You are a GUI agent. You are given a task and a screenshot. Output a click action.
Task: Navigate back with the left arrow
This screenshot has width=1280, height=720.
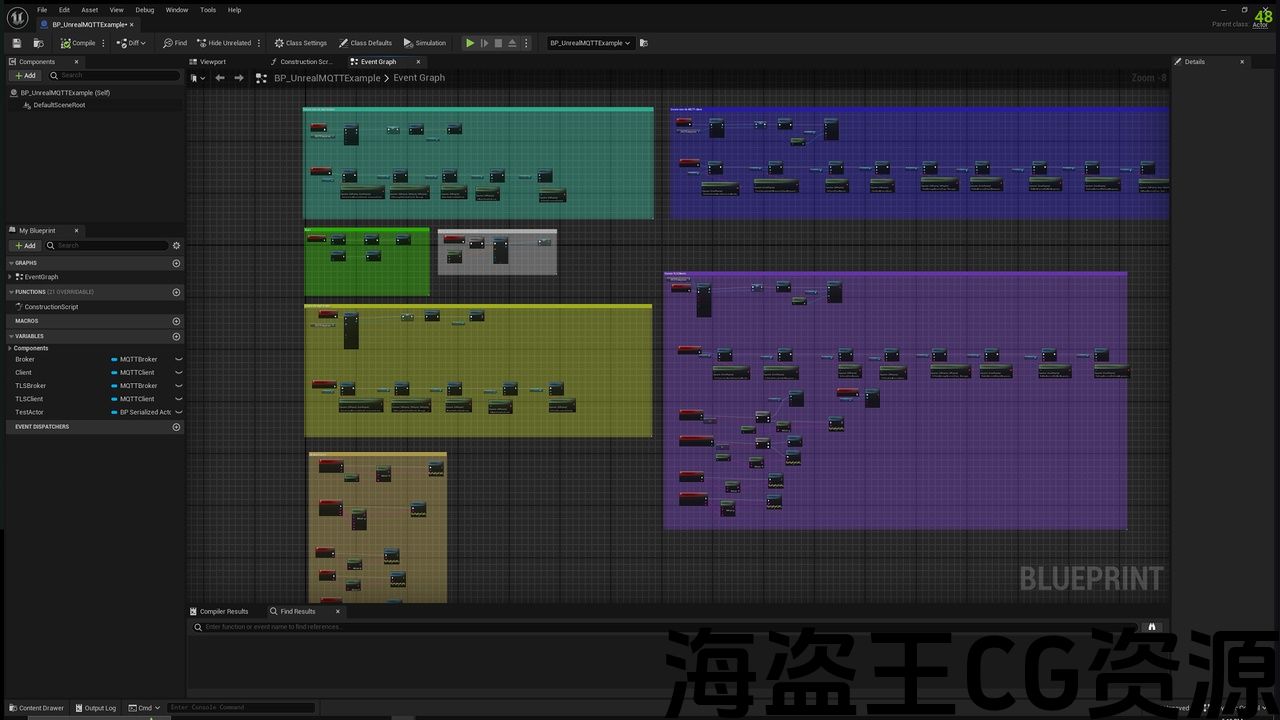220,78
